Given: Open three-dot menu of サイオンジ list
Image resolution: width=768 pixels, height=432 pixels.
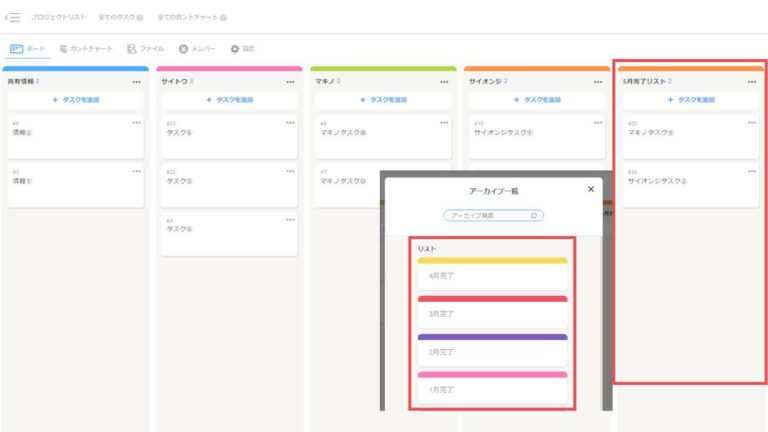Looking at the screenshot, I should click(598, 81).
